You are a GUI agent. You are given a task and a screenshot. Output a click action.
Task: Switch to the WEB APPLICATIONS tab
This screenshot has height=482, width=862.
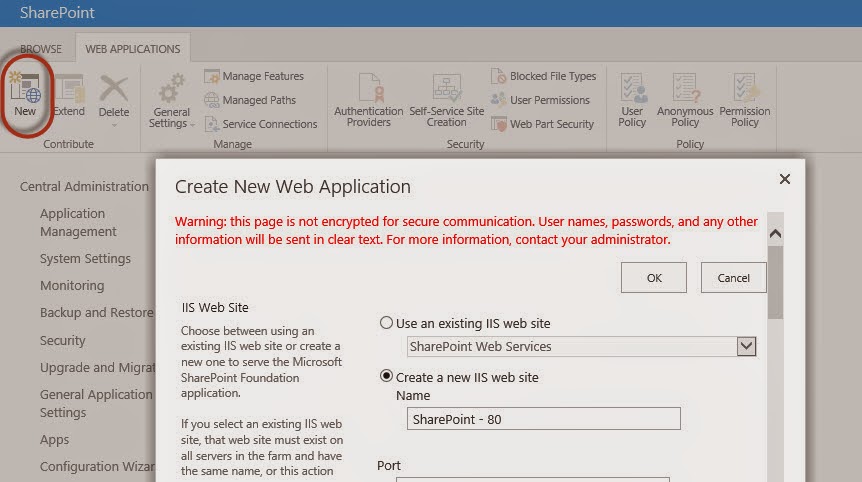(x=132, y=49)
